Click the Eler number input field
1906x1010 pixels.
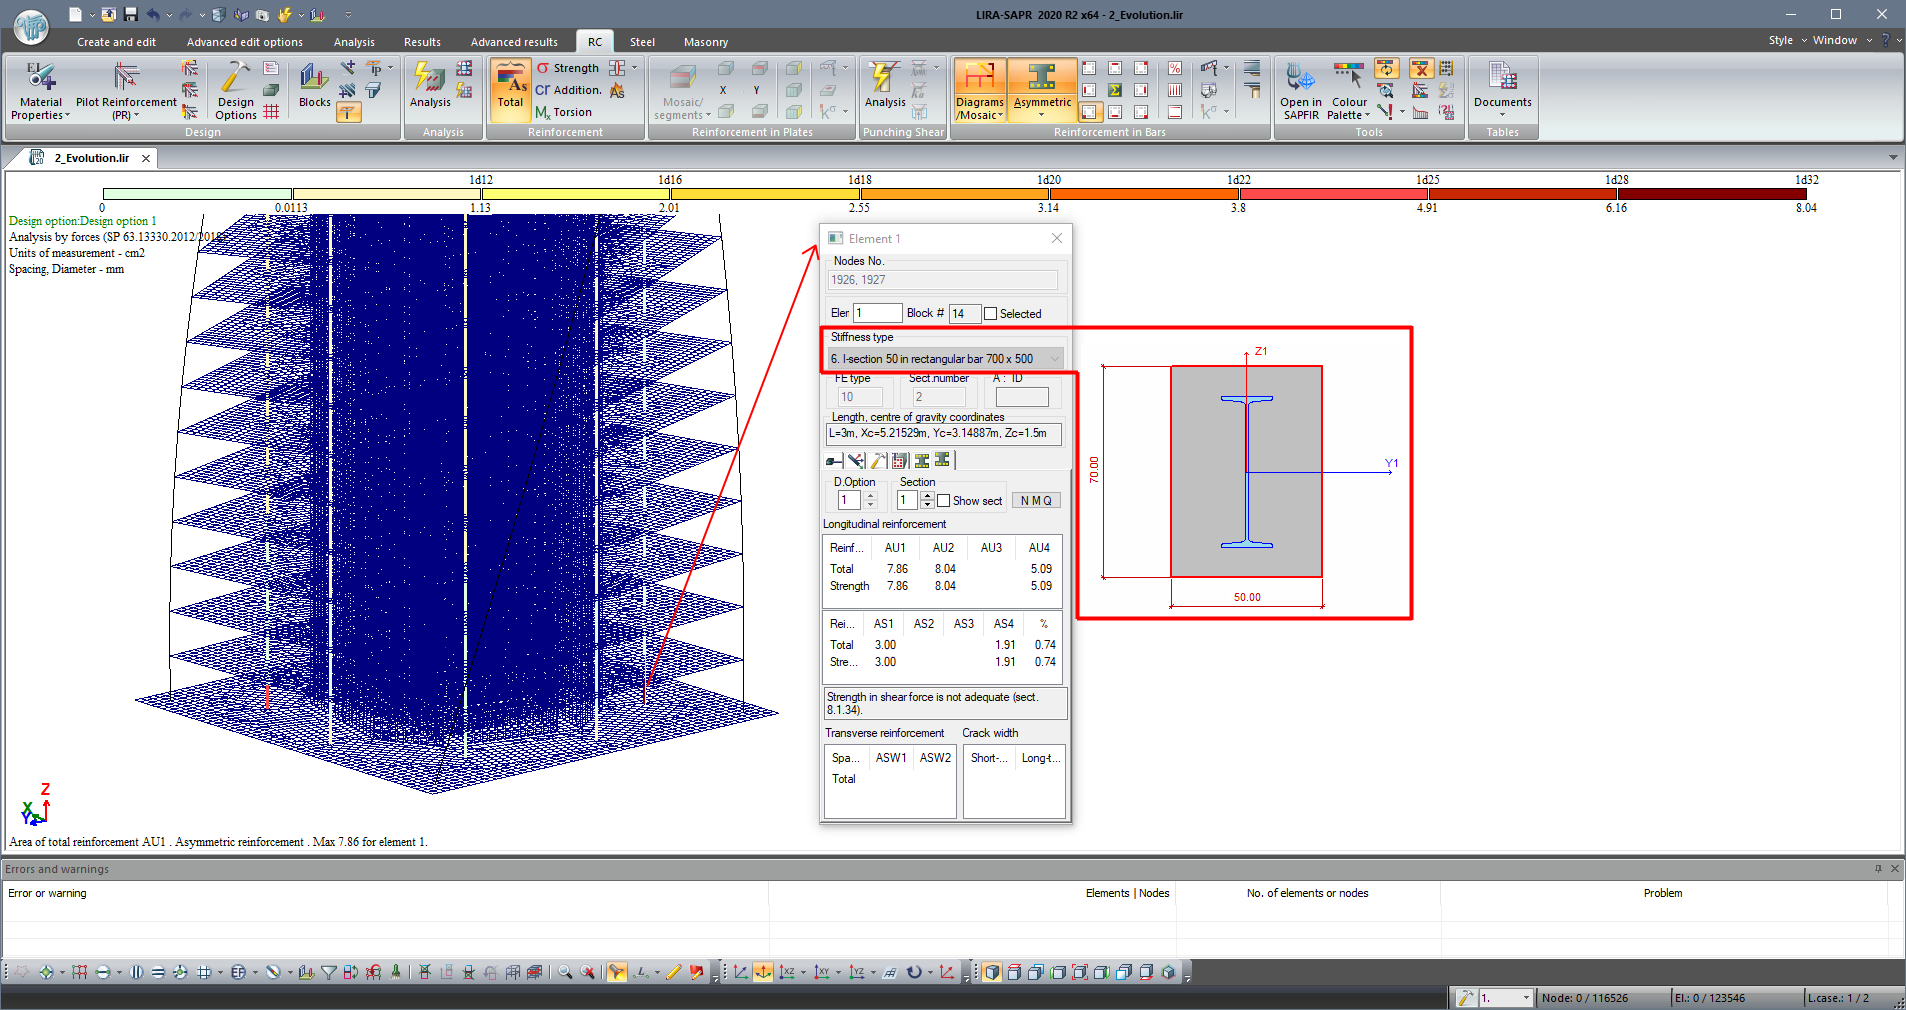point(877,314)
